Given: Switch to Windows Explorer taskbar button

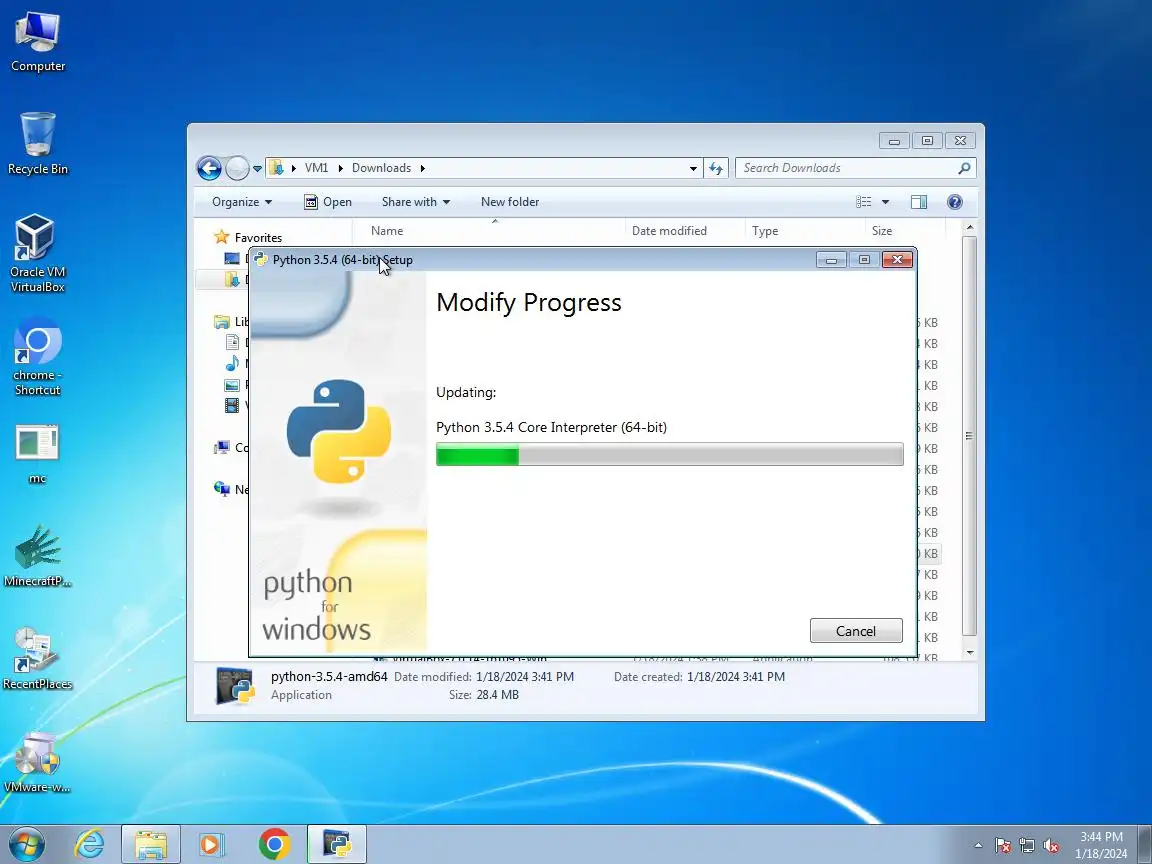Looking at the screenshot, I should pos(151,844).
